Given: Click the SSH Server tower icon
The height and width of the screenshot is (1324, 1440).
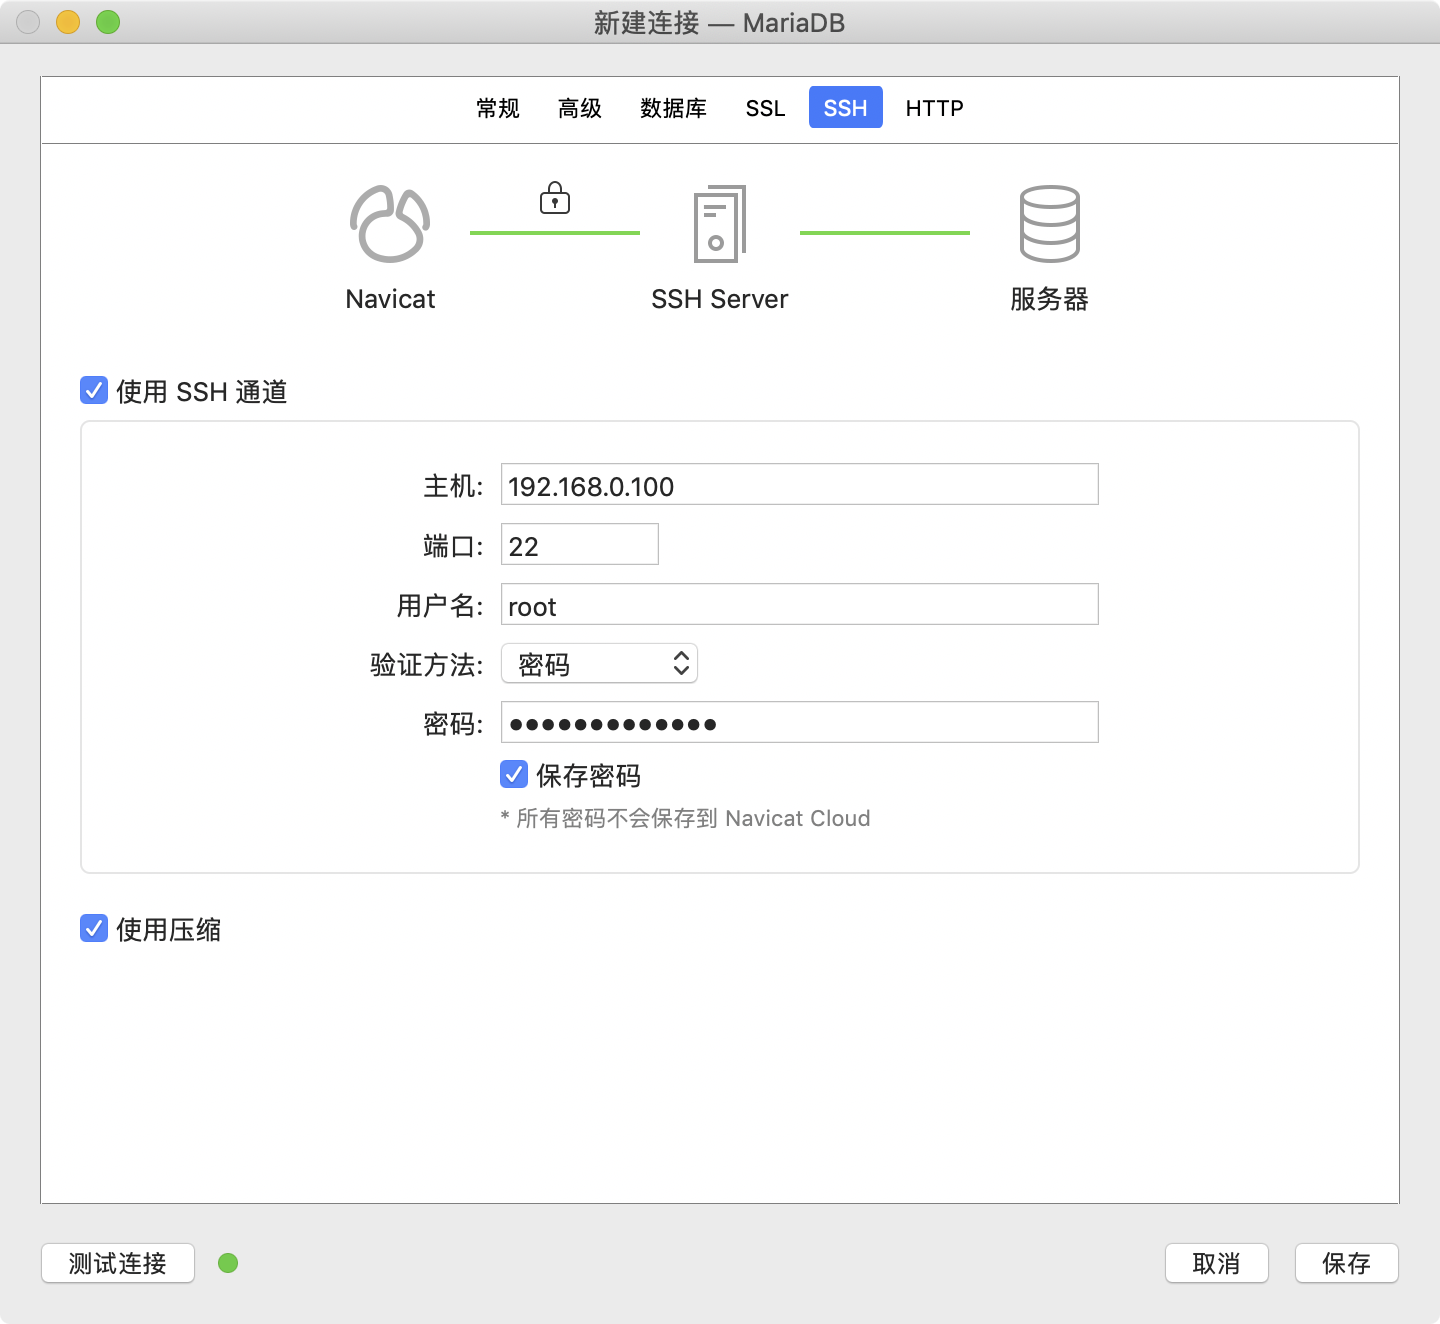Looking at the screenshot, I should (720, 224).
